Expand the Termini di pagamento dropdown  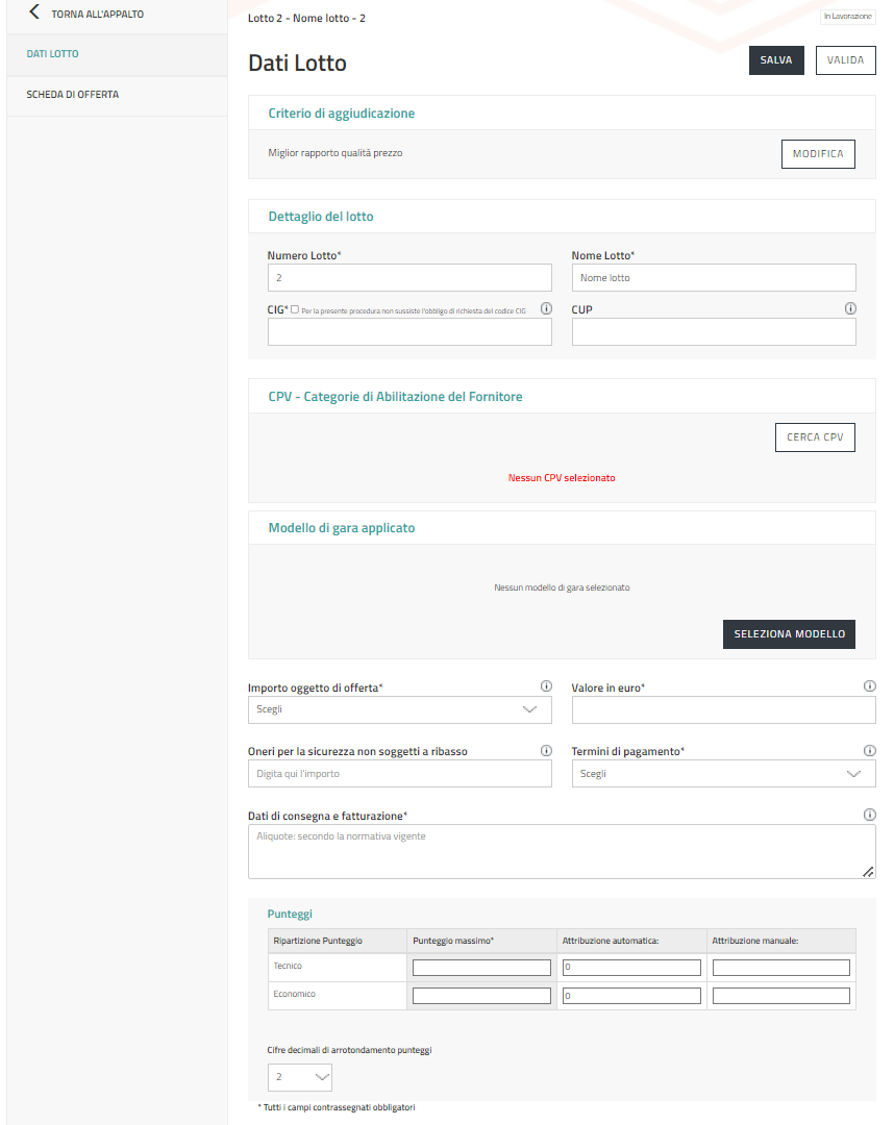point(723,774)
